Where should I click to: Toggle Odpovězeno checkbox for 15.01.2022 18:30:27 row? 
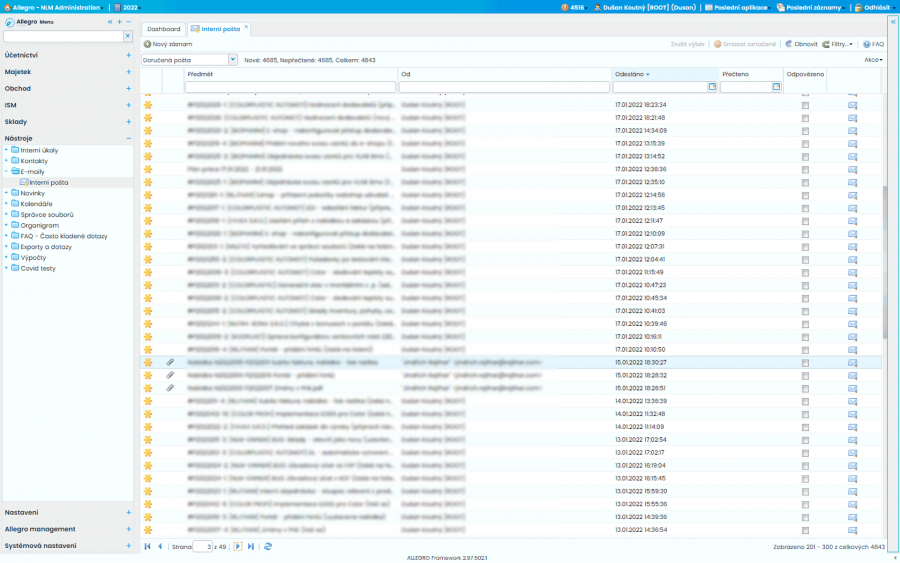click(x=805, y=362)
